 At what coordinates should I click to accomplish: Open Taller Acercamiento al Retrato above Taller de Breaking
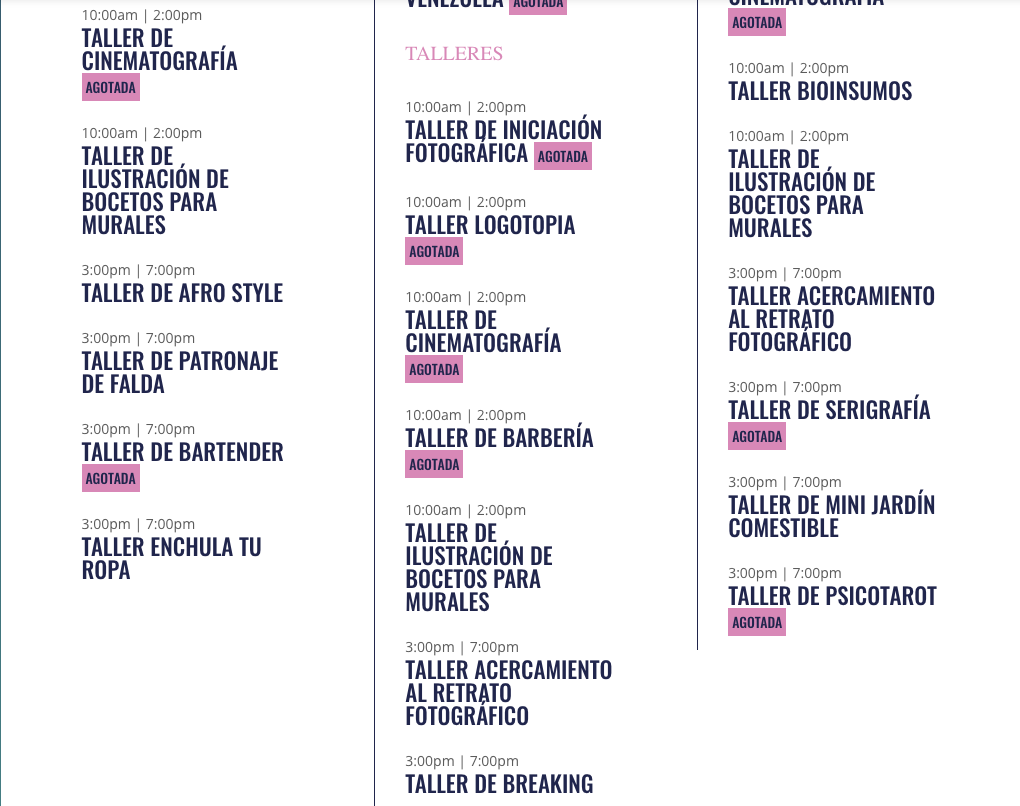tap(508, 692)
